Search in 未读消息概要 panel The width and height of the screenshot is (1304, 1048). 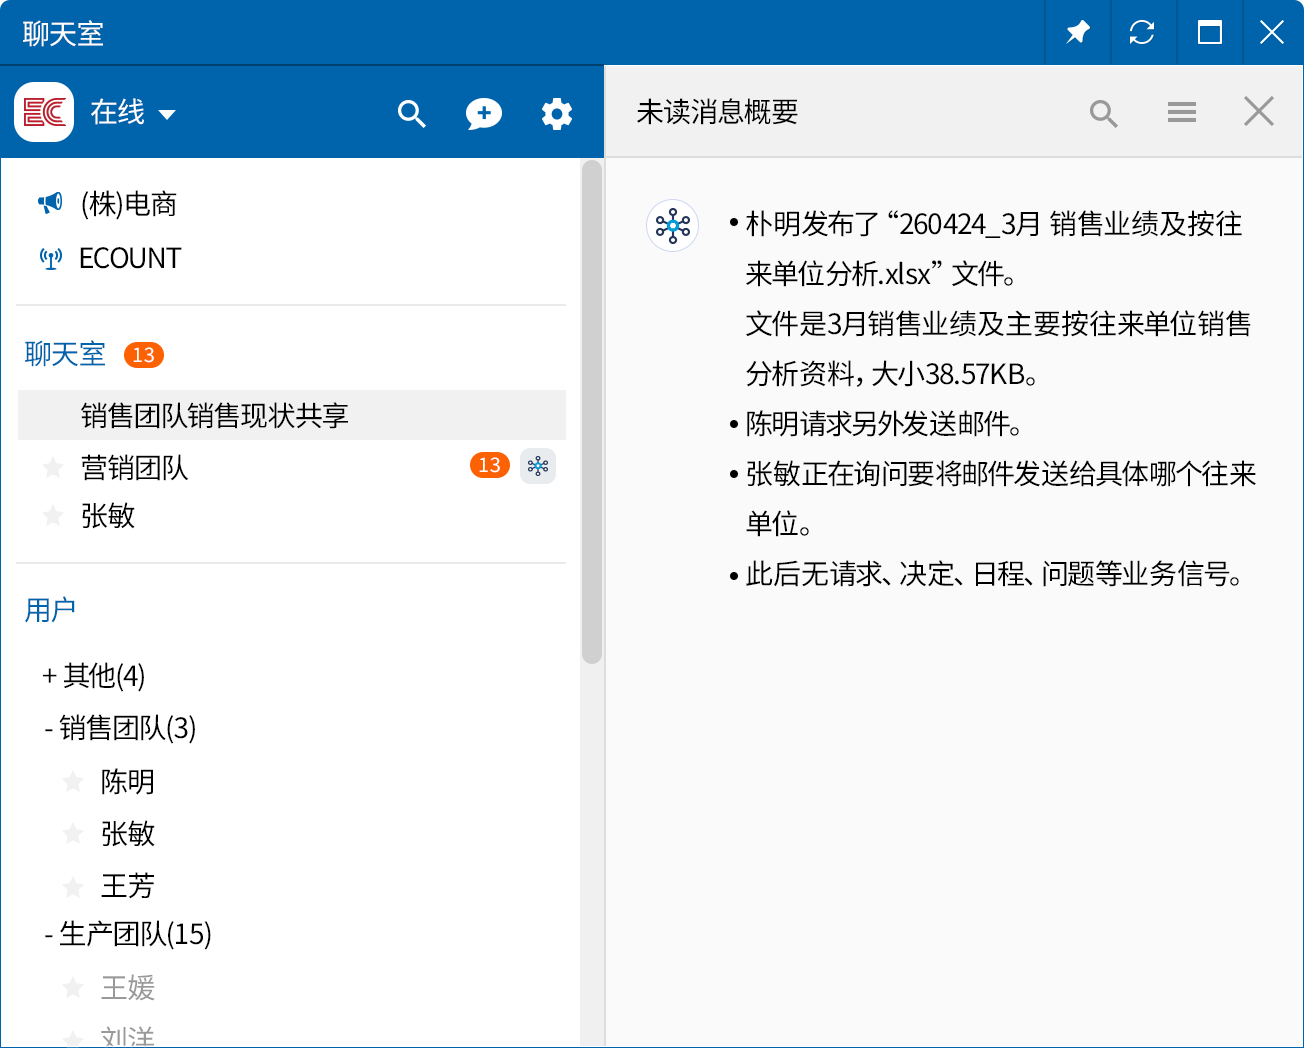1103,113
